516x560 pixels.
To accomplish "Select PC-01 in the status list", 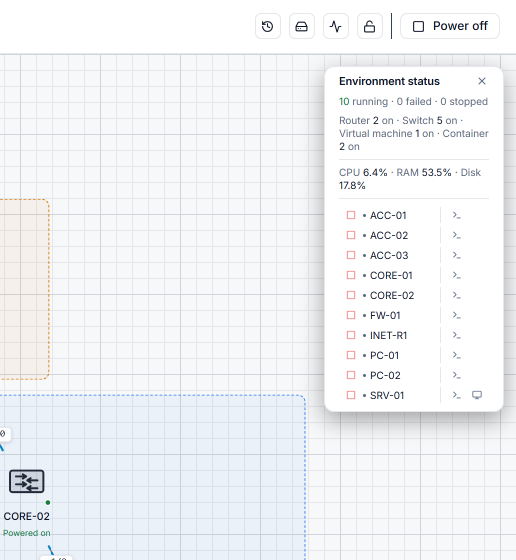I will pyautogui.click(x=384, y=355).
